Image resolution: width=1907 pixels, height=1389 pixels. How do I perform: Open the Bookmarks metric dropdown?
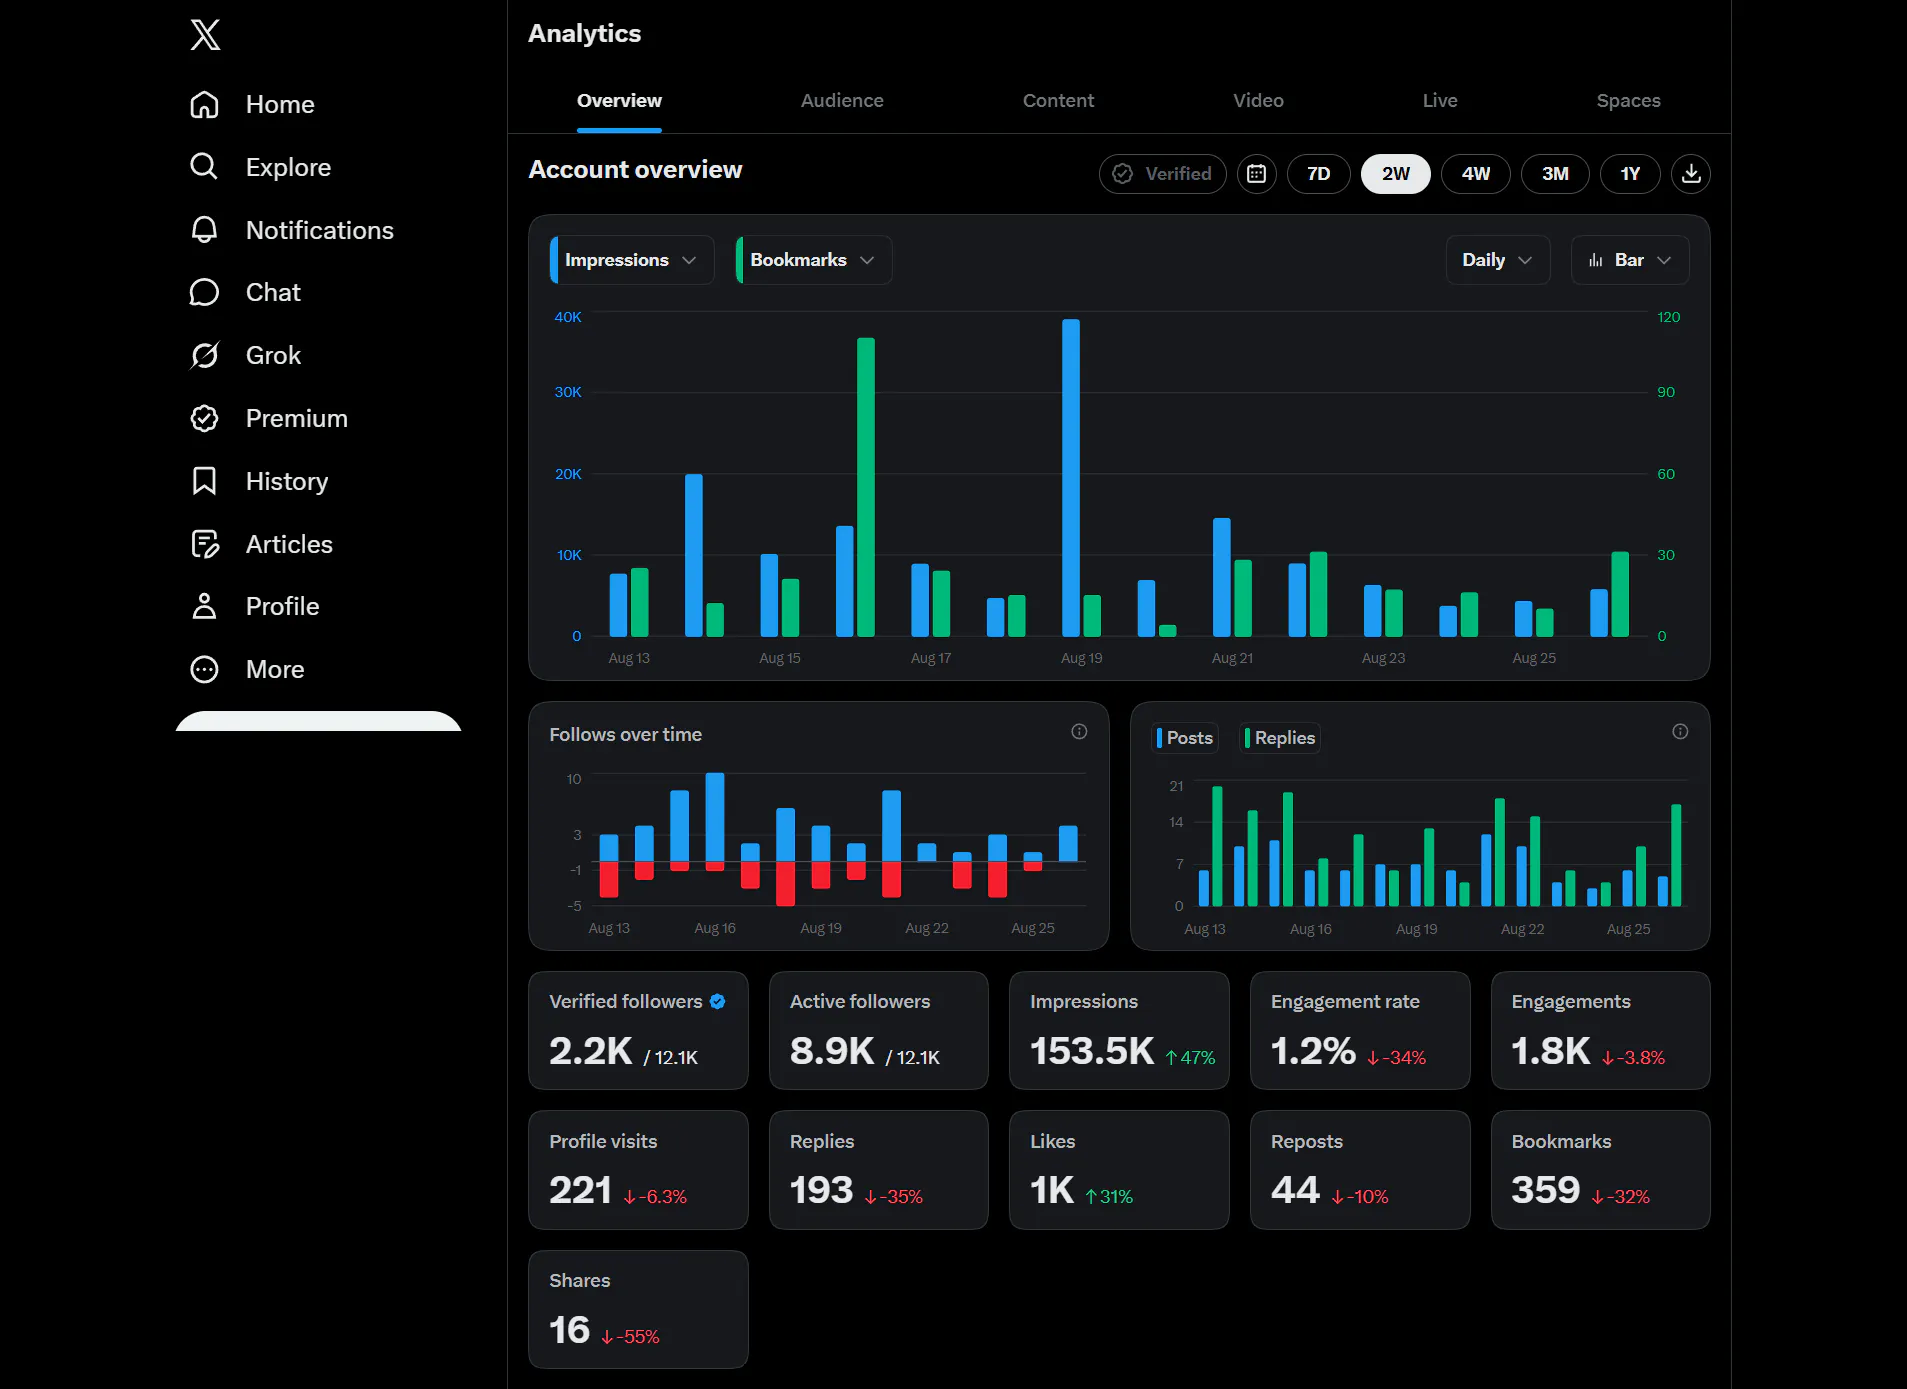pos(814,260)
